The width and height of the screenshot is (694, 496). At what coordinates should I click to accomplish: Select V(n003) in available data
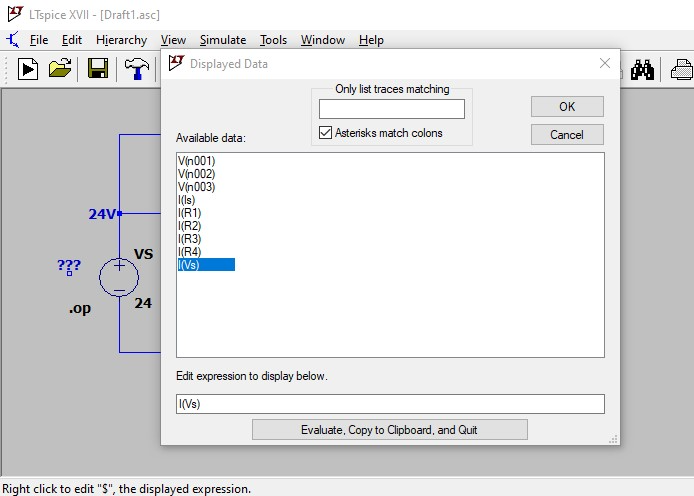[x=197, y=187]
